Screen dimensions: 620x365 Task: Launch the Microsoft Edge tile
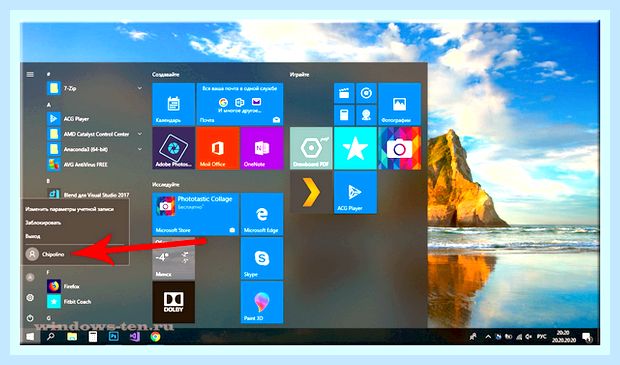[262, 214]
